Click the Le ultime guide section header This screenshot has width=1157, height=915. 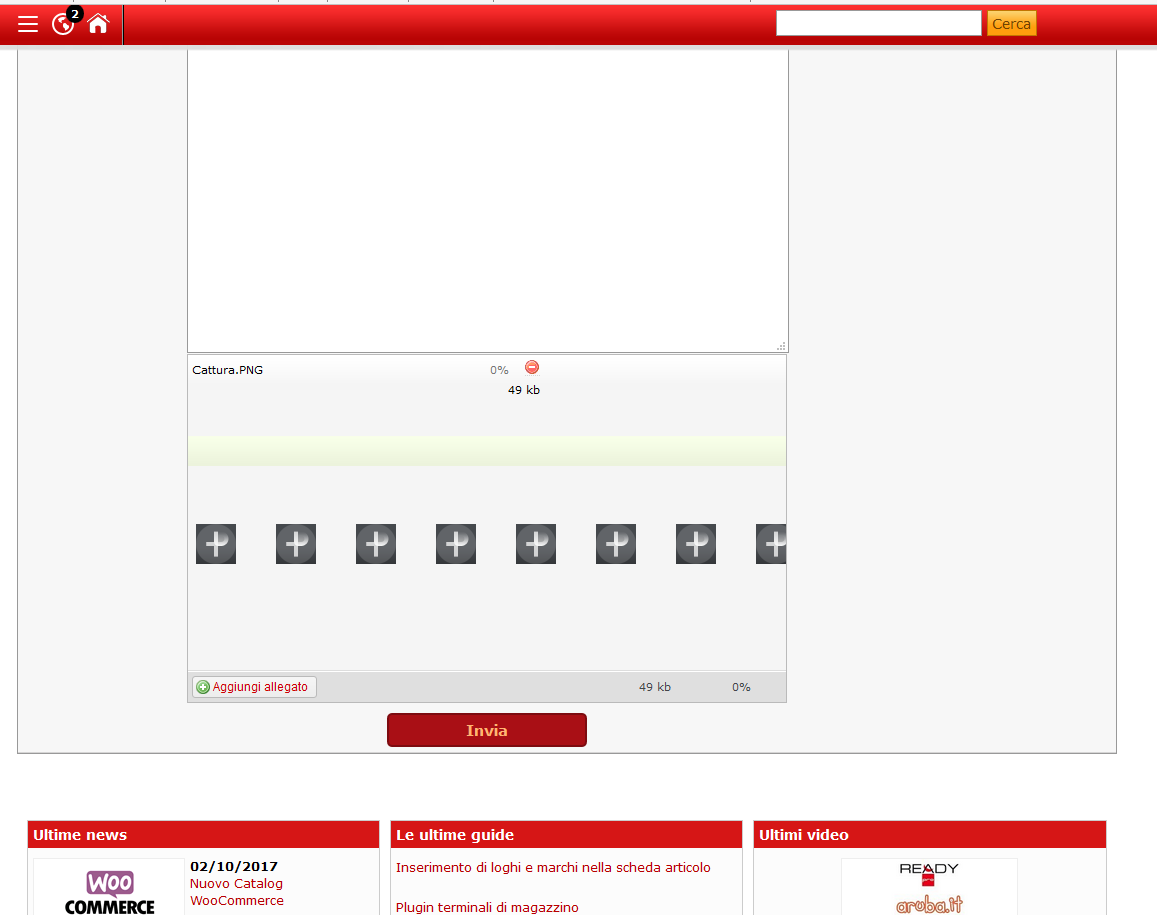point(566,835)
